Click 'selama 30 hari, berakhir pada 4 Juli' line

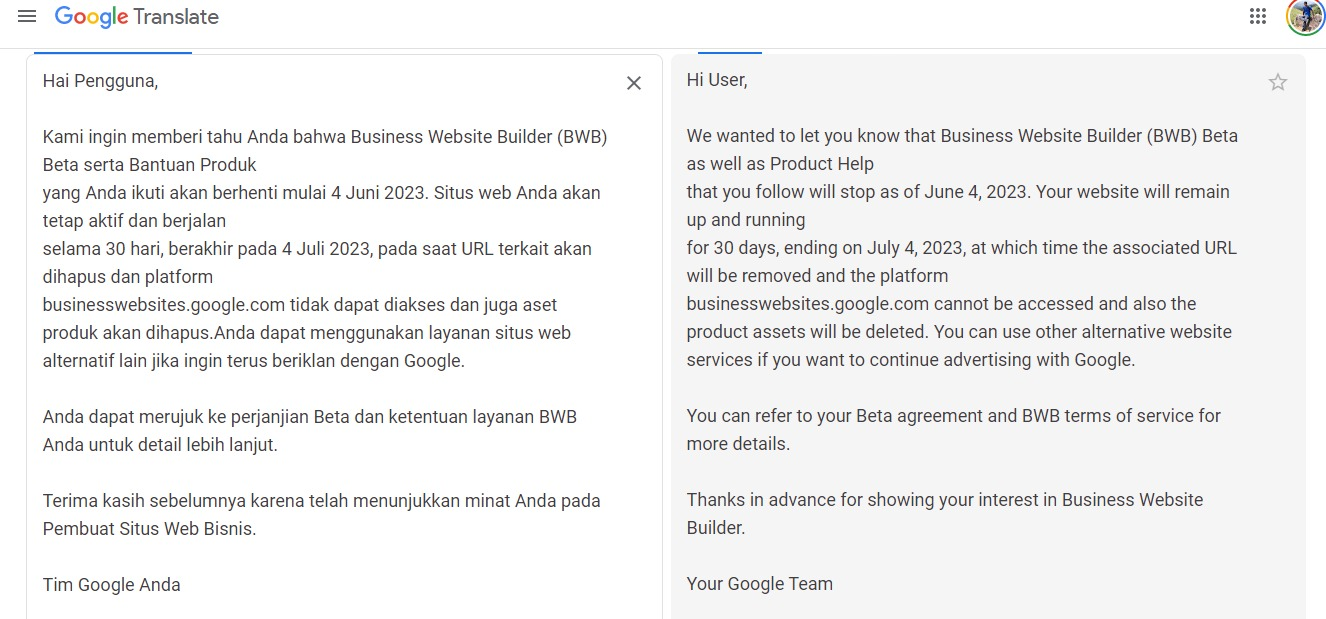317,248
